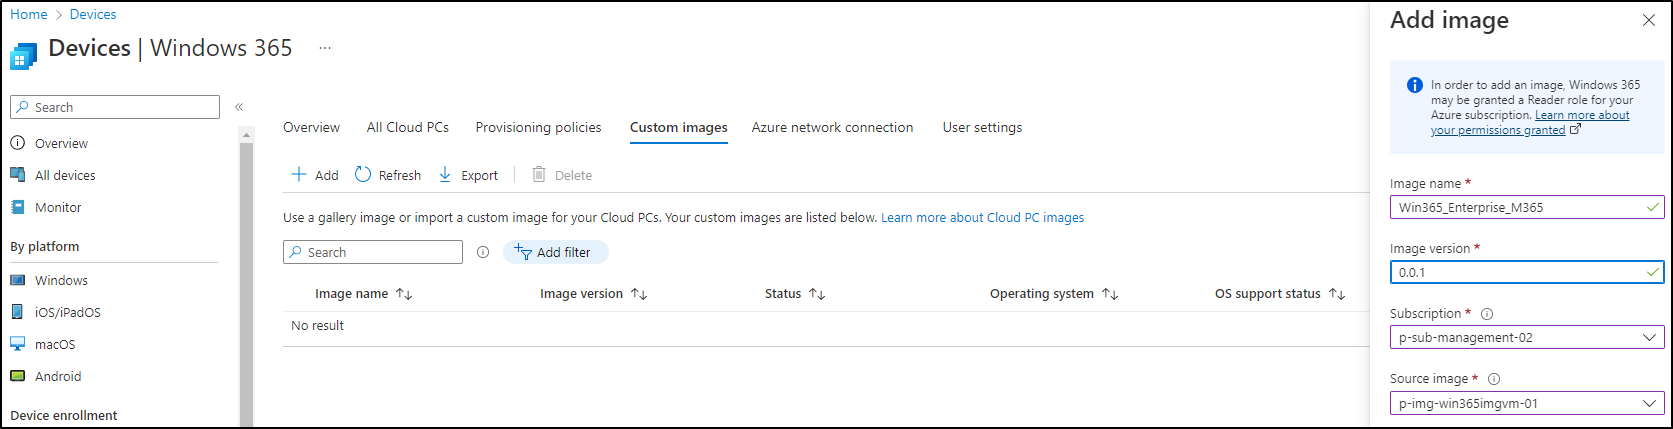Show Subscription field info tooltip
Viewport: 1673px width, 429px height.
pos(1487,314)
